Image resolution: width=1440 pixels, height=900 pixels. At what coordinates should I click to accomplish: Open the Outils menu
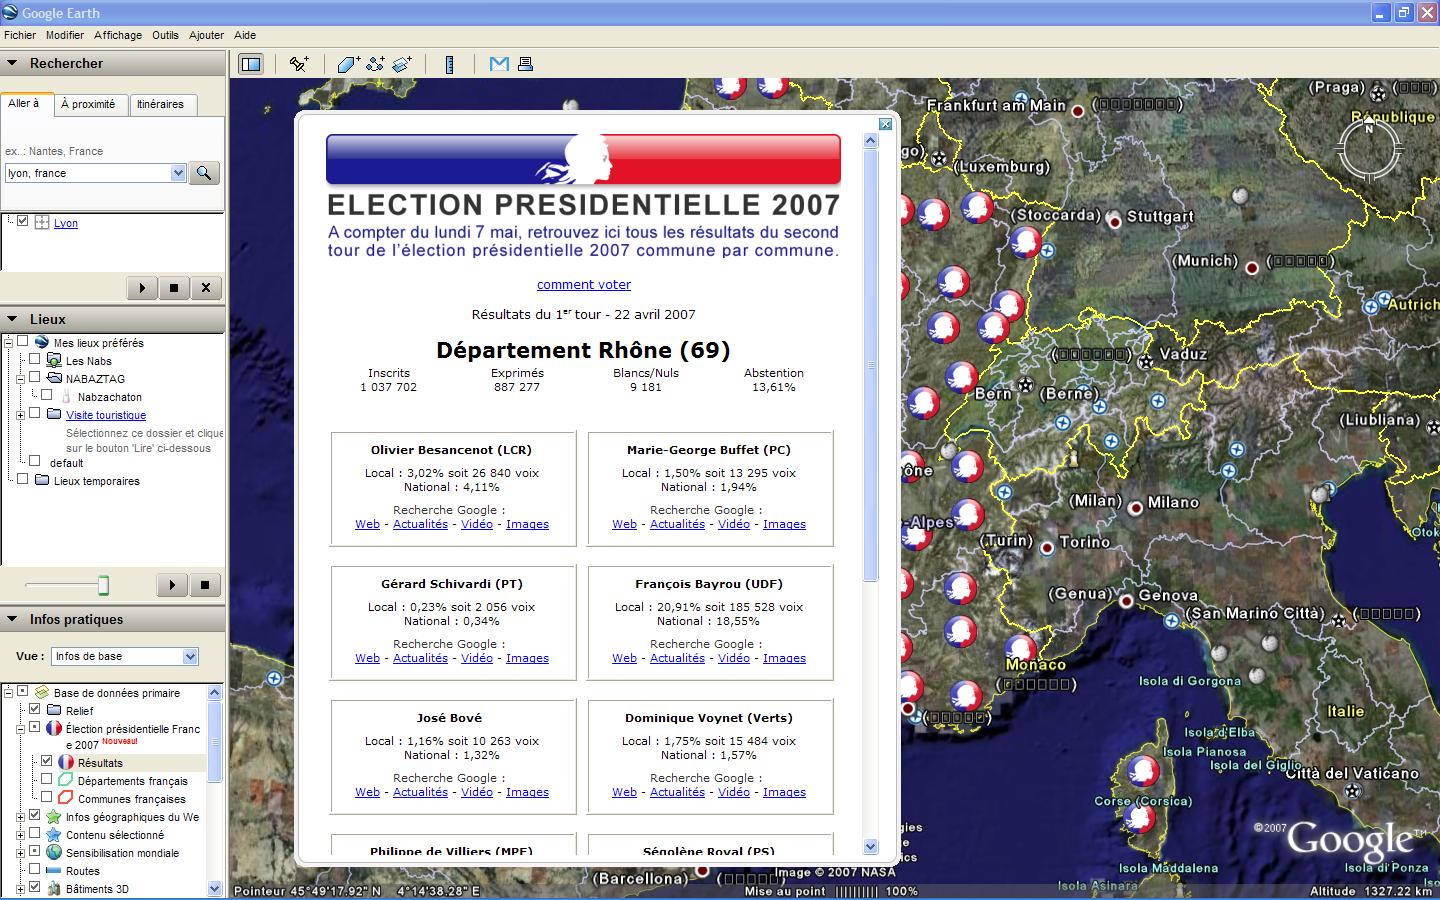pyautogui.click(x=165, y=35)
